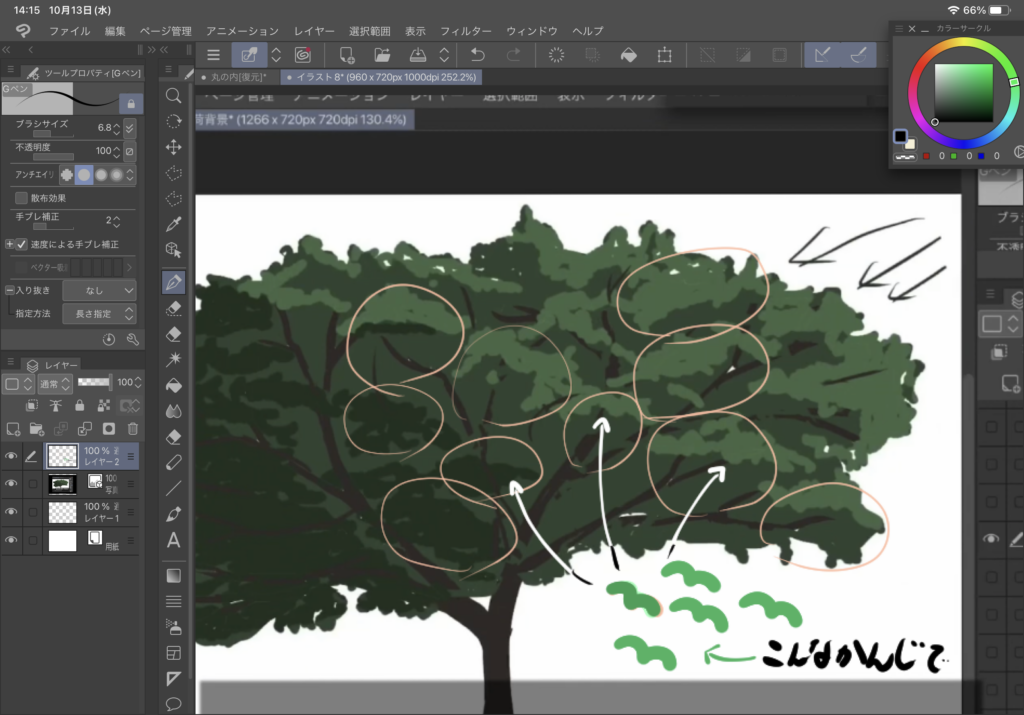
Task: Uncheck 速度による手ブレ補正 checkbox
Action: (22, 244)
